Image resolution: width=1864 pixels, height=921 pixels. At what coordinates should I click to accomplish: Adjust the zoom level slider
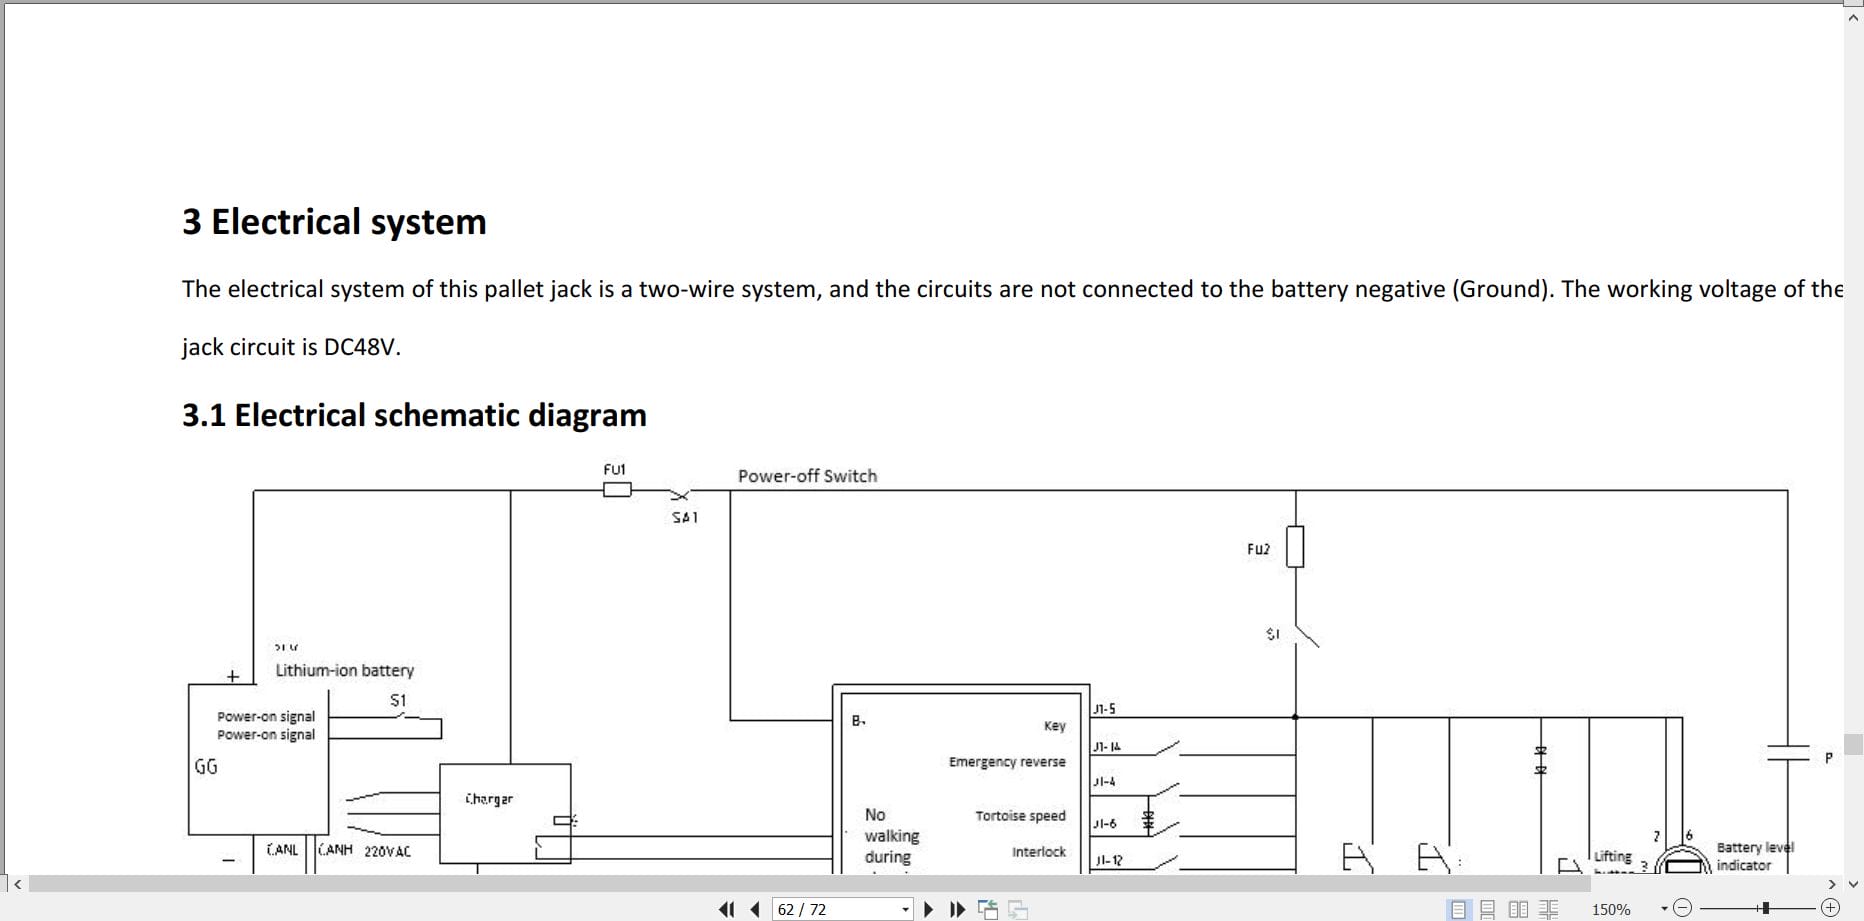(x=1767, y=907)
